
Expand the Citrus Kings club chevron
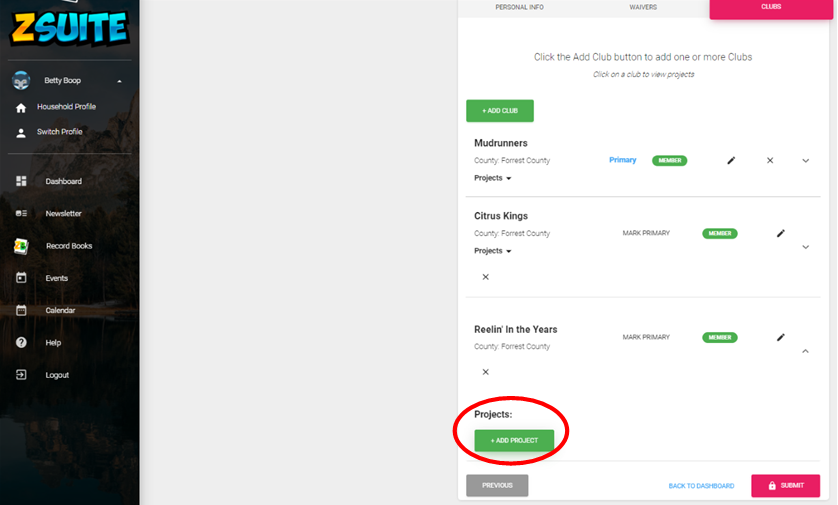pyautogui.click(x=805, y=247)
